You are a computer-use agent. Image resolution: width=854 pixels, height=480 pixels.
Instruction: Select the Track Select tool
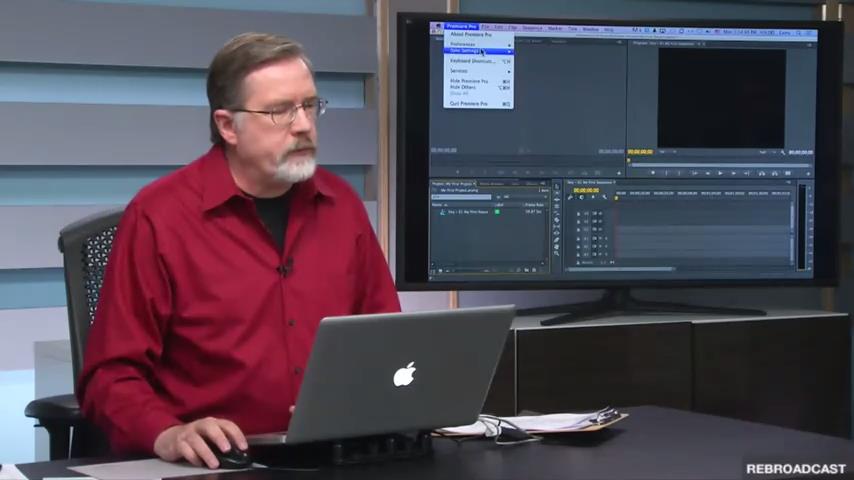[x=557, y=193]
